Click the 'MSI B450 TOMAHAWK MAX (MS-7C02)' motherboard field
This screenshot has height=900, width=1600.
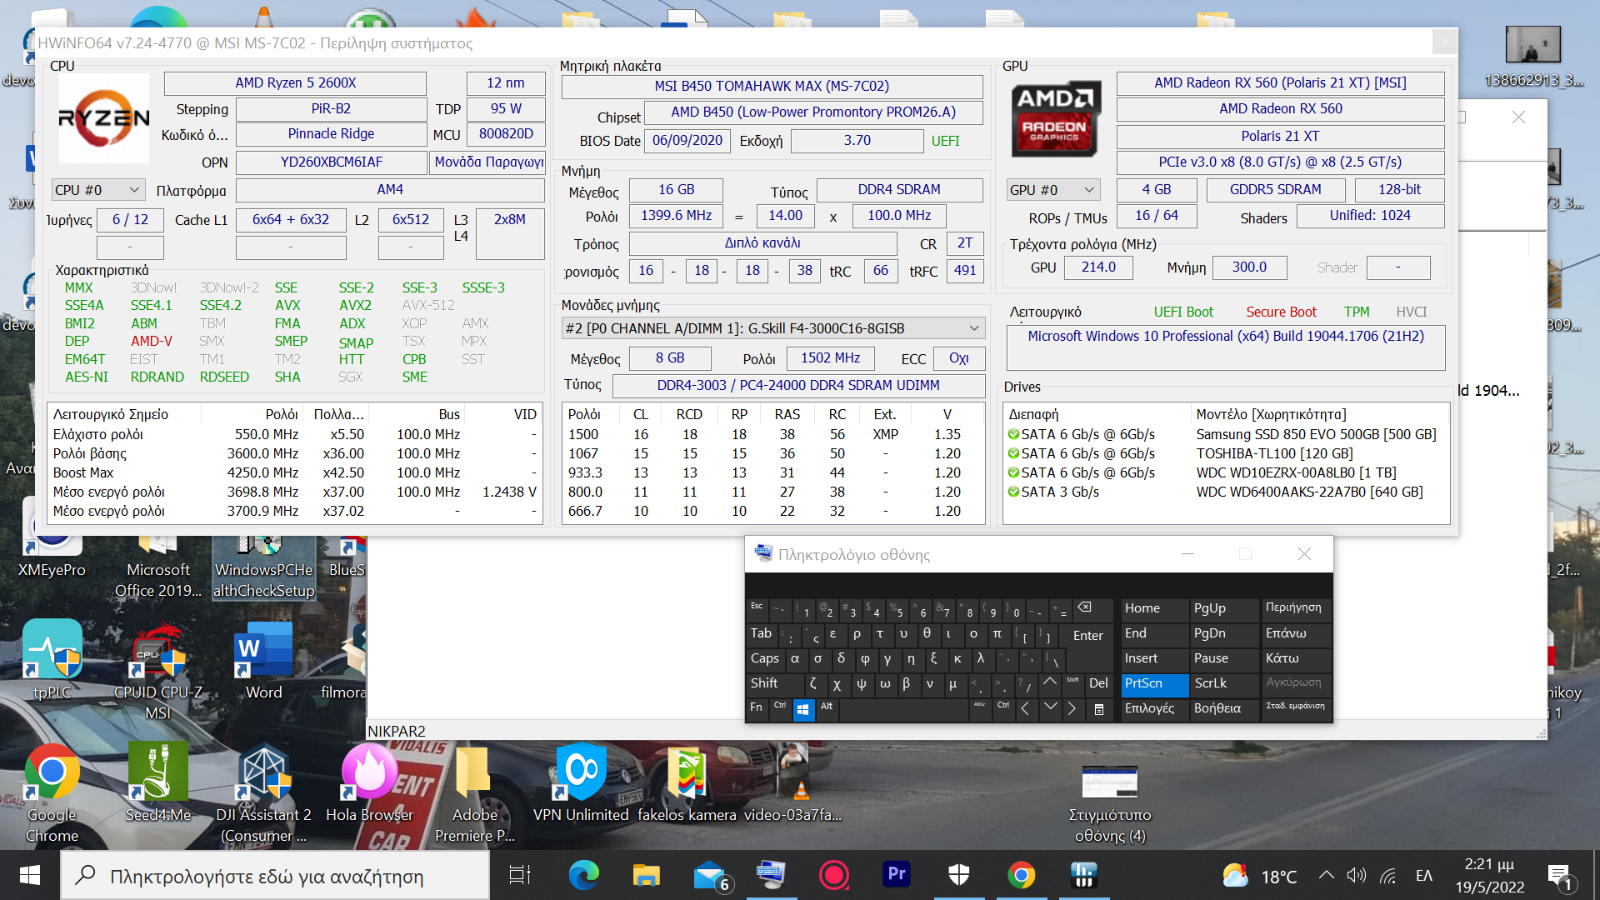(x=772, y=86)
